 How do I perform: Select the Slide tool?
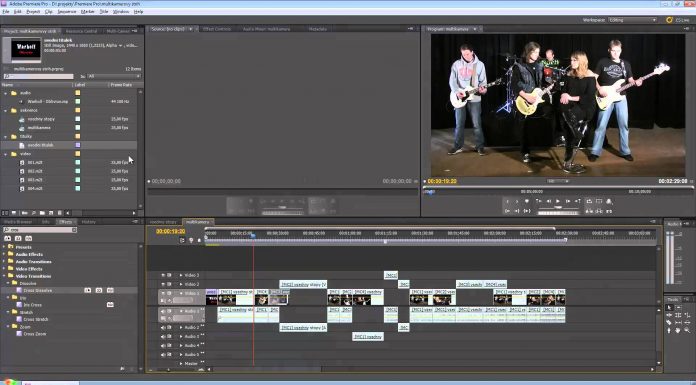pyautogui.click(x=687, y=322)
